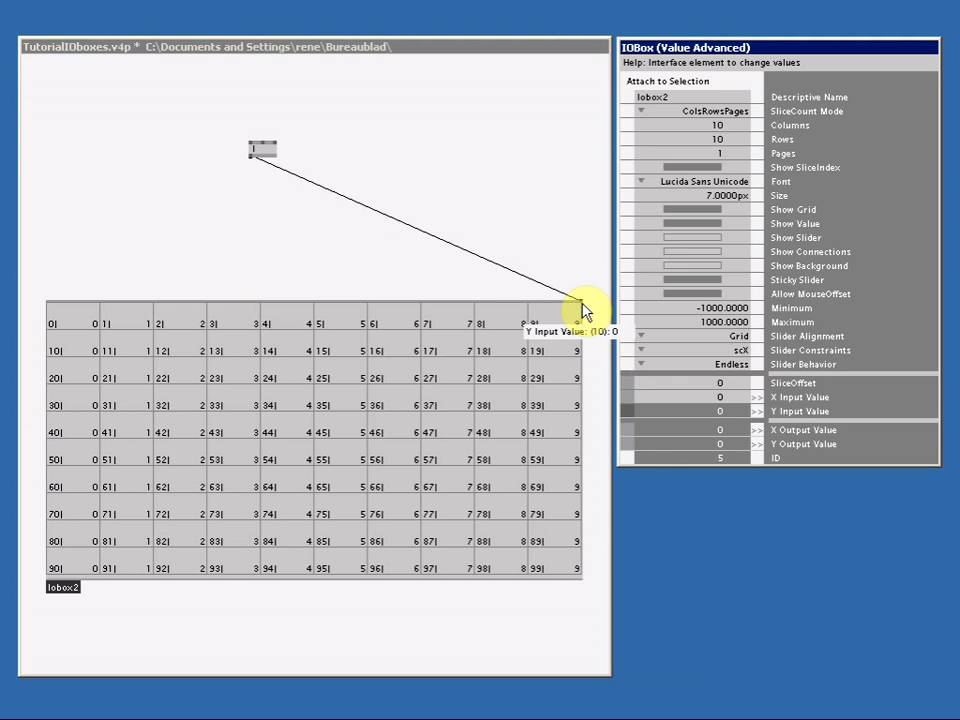Open the Font dropdown showing Lucida Sans Unicode
Screen dimensions: 960x720
tap(692, 181)
